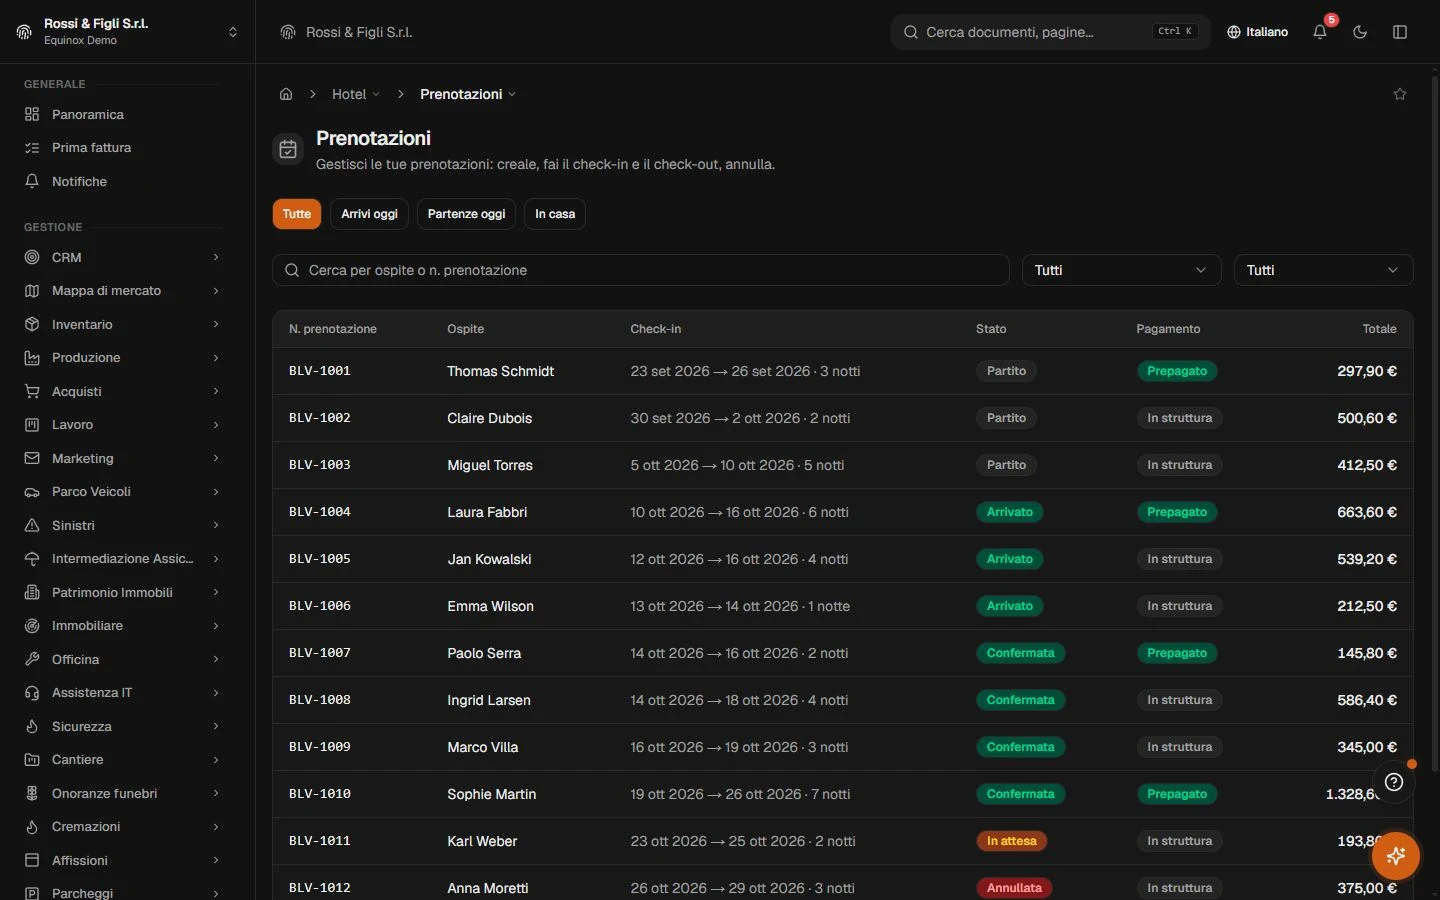Click guest name Sophie Martin
The image size is (1440, 900).
click(x=492, y=794)
